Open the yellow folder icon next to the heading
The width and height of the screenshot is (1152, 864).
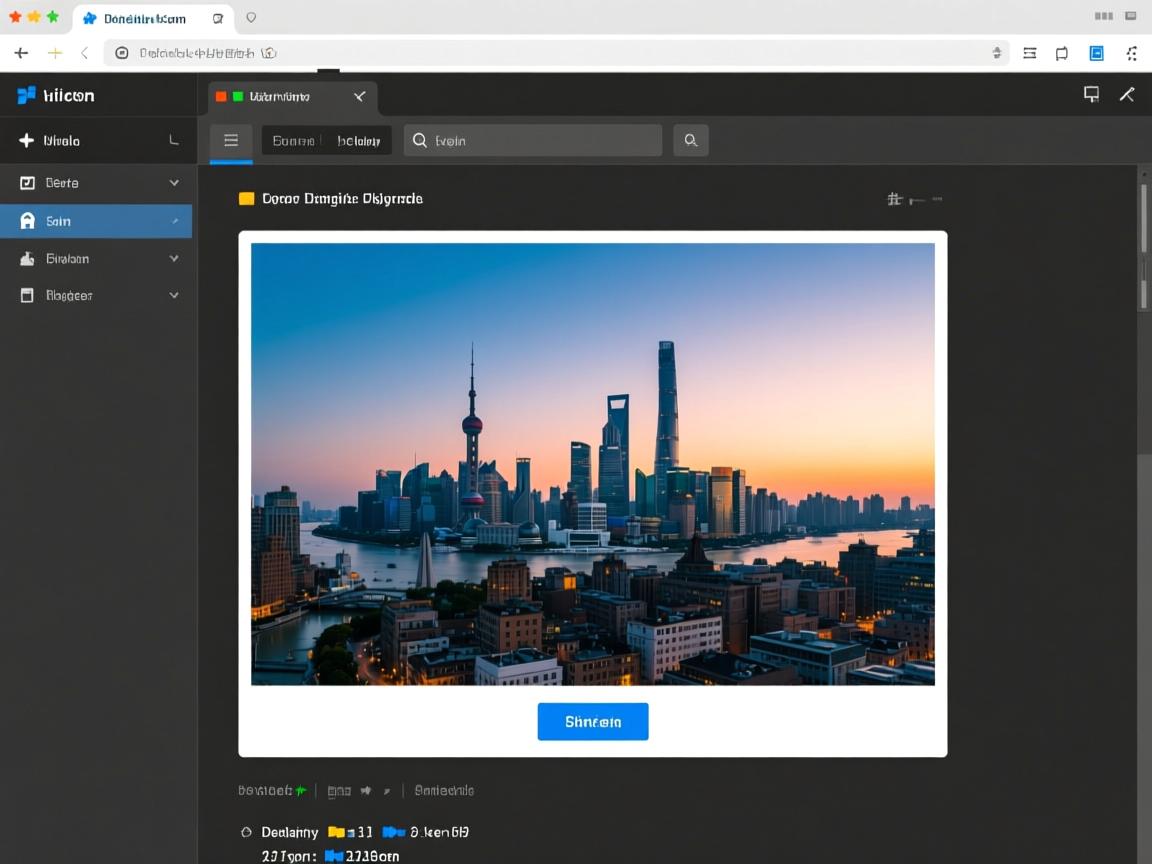tap(246, 198)
